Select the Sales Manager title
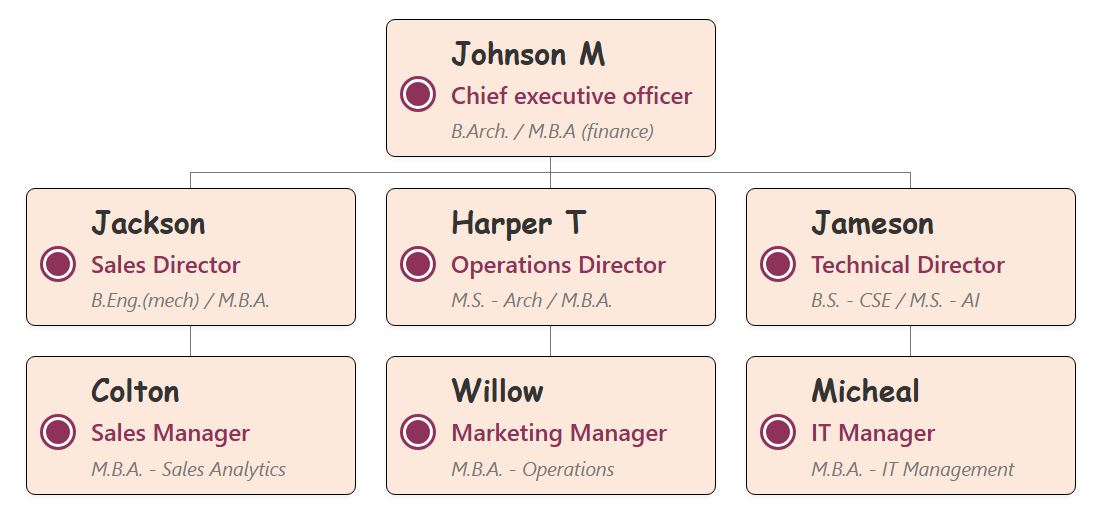 pyautogui.click(x=170, y=433)
